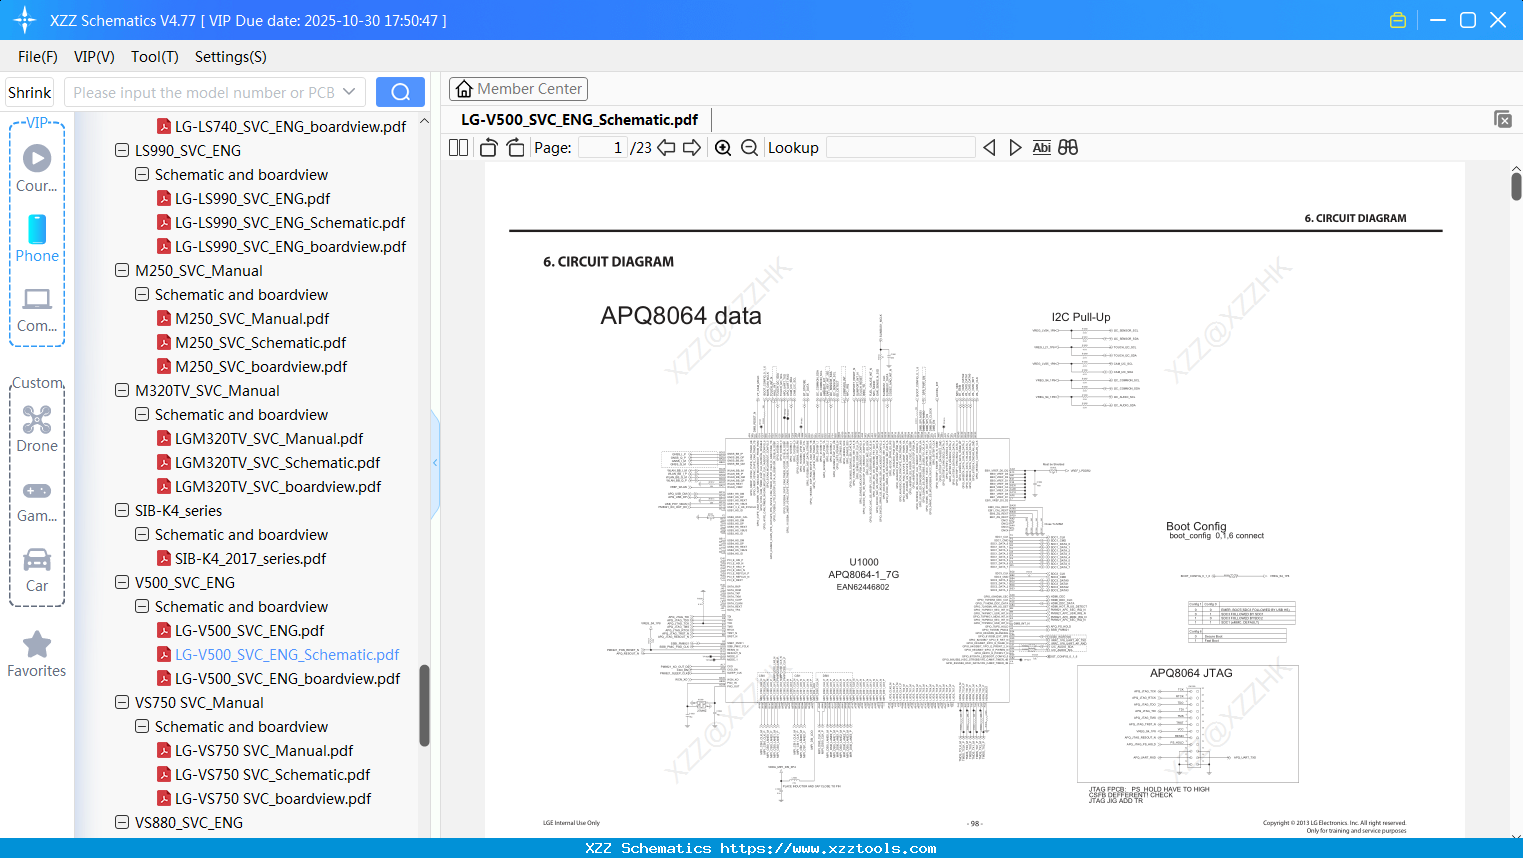1523x858 pixels.
Task: Click the Member Center button
Action: tap(518, 88)
